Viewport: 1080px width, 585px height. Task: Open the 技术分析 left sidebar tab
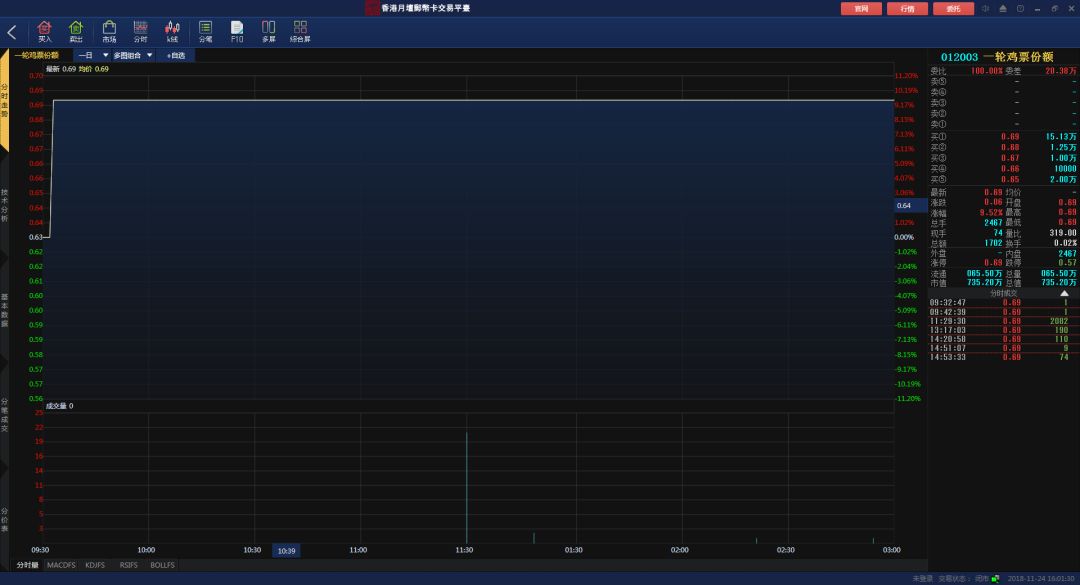tap(4, 205)
